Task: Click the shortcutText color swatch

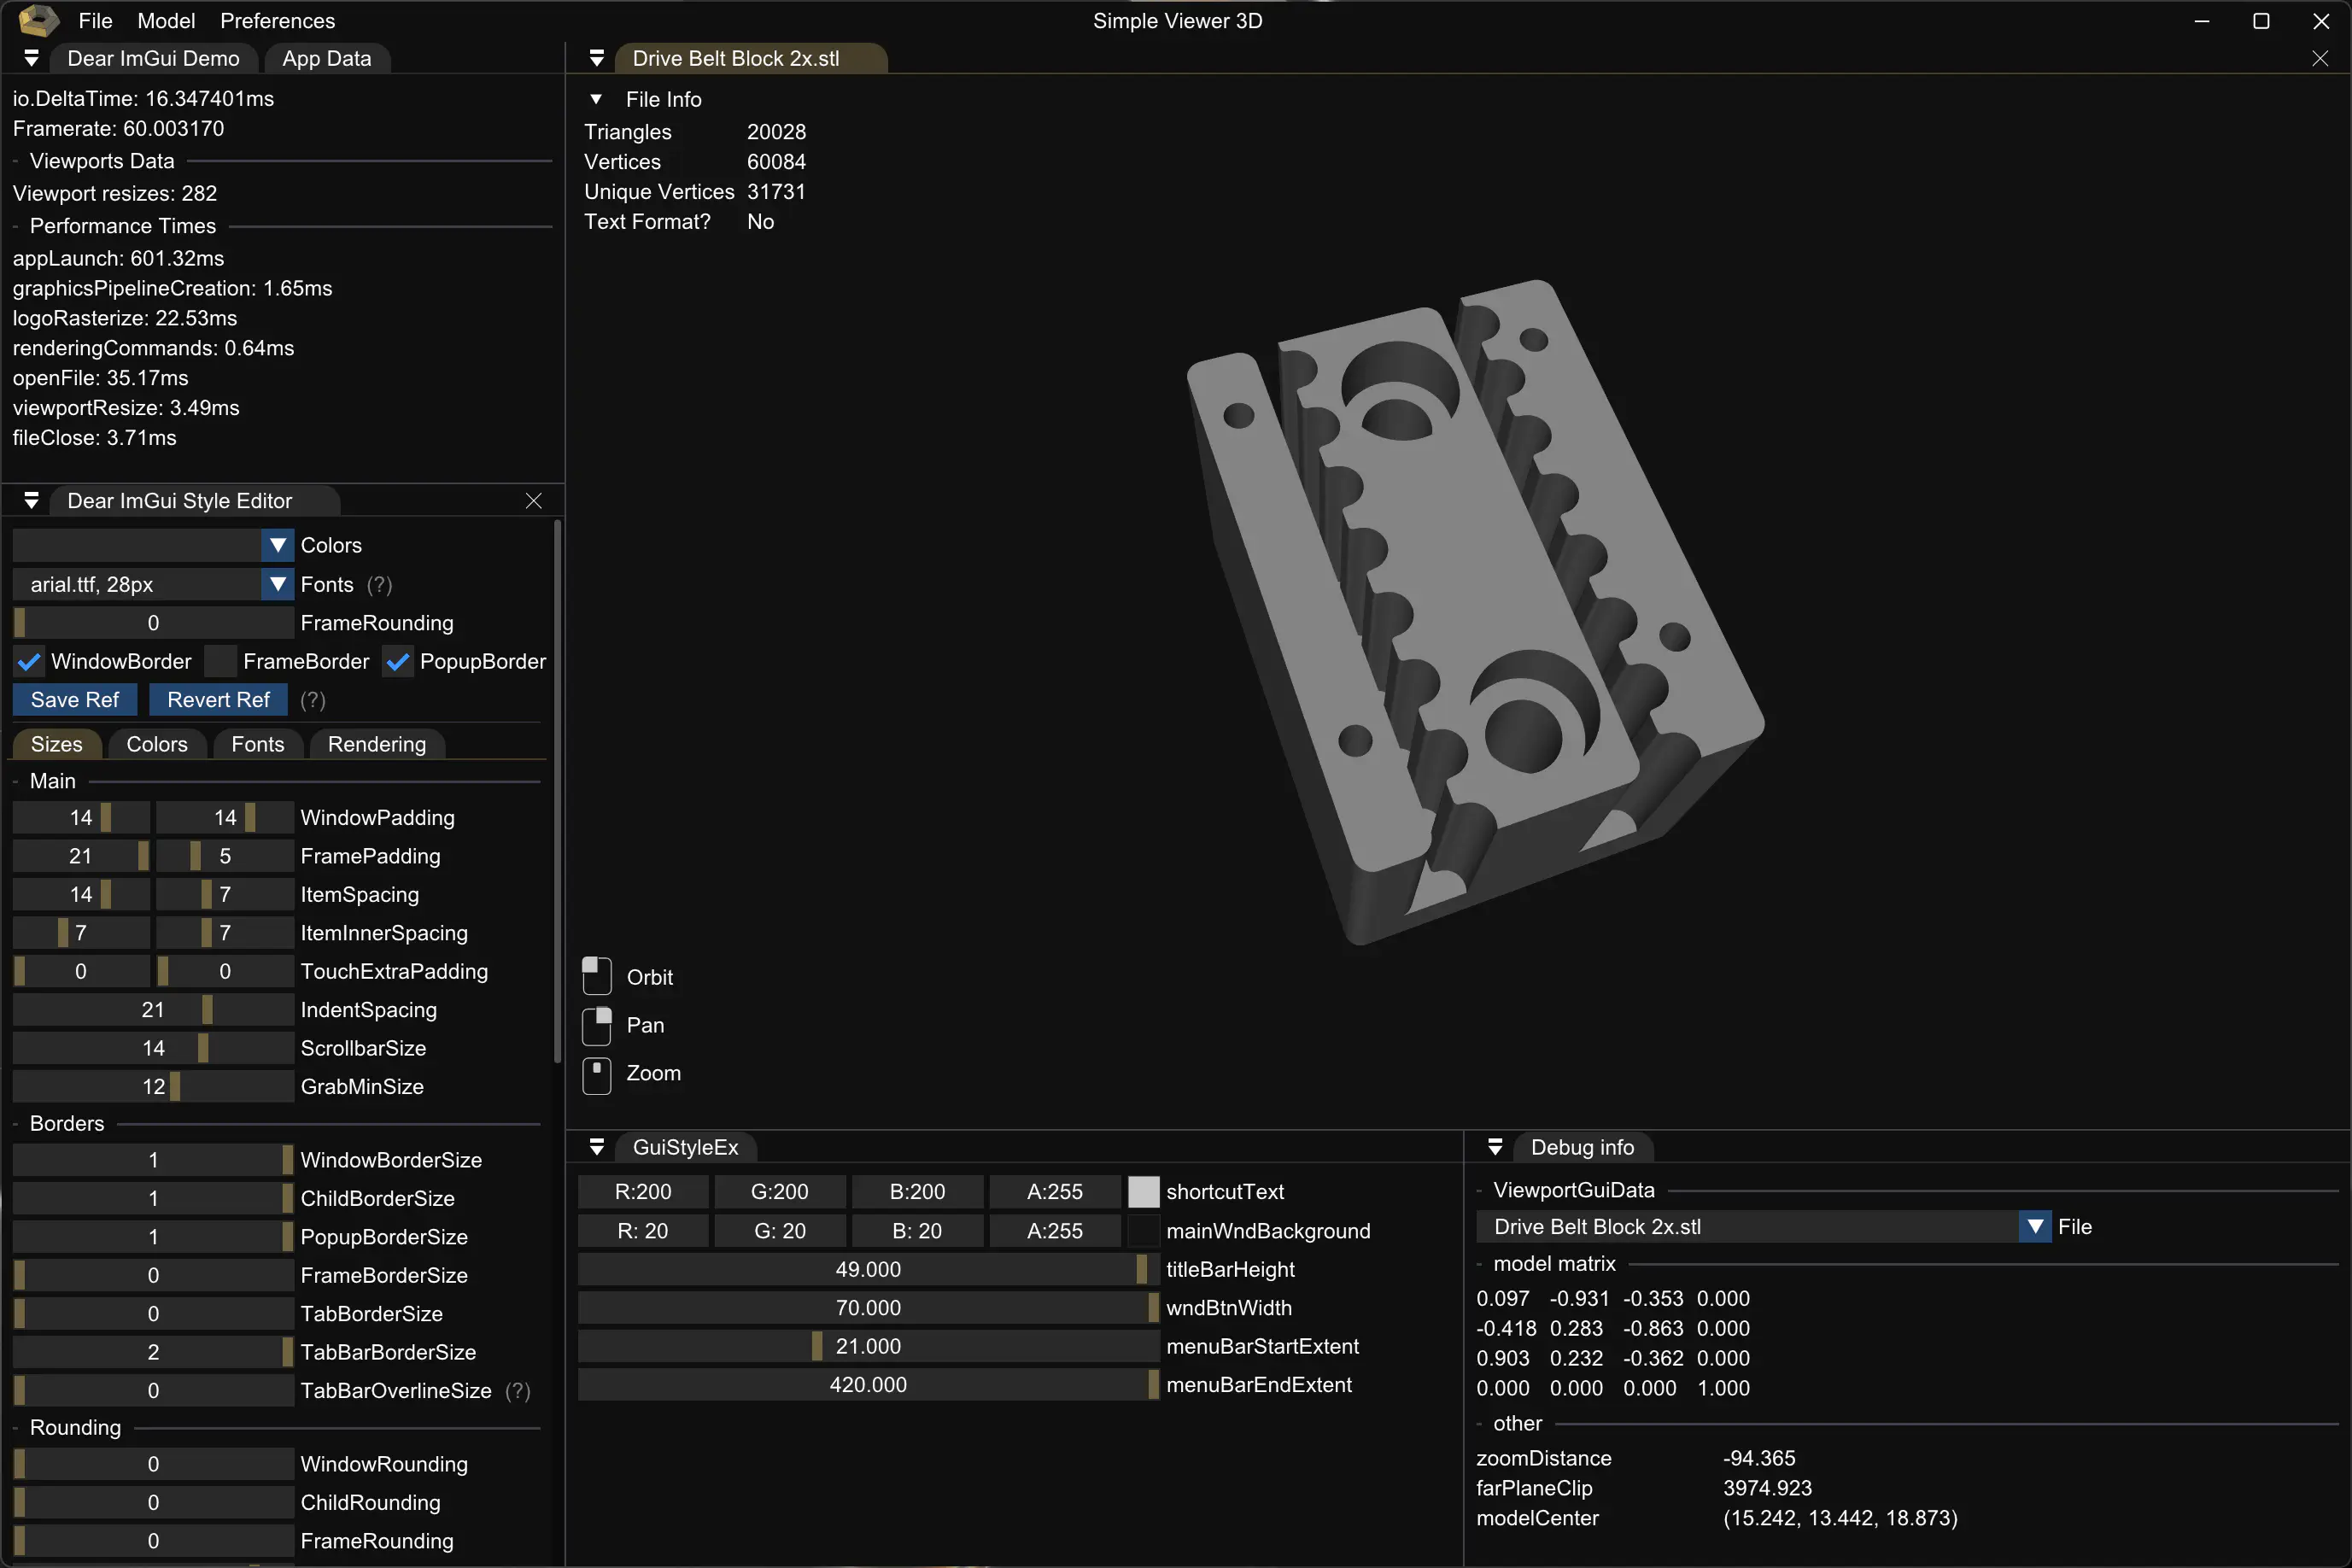Action: [x=1143, y=1191]
